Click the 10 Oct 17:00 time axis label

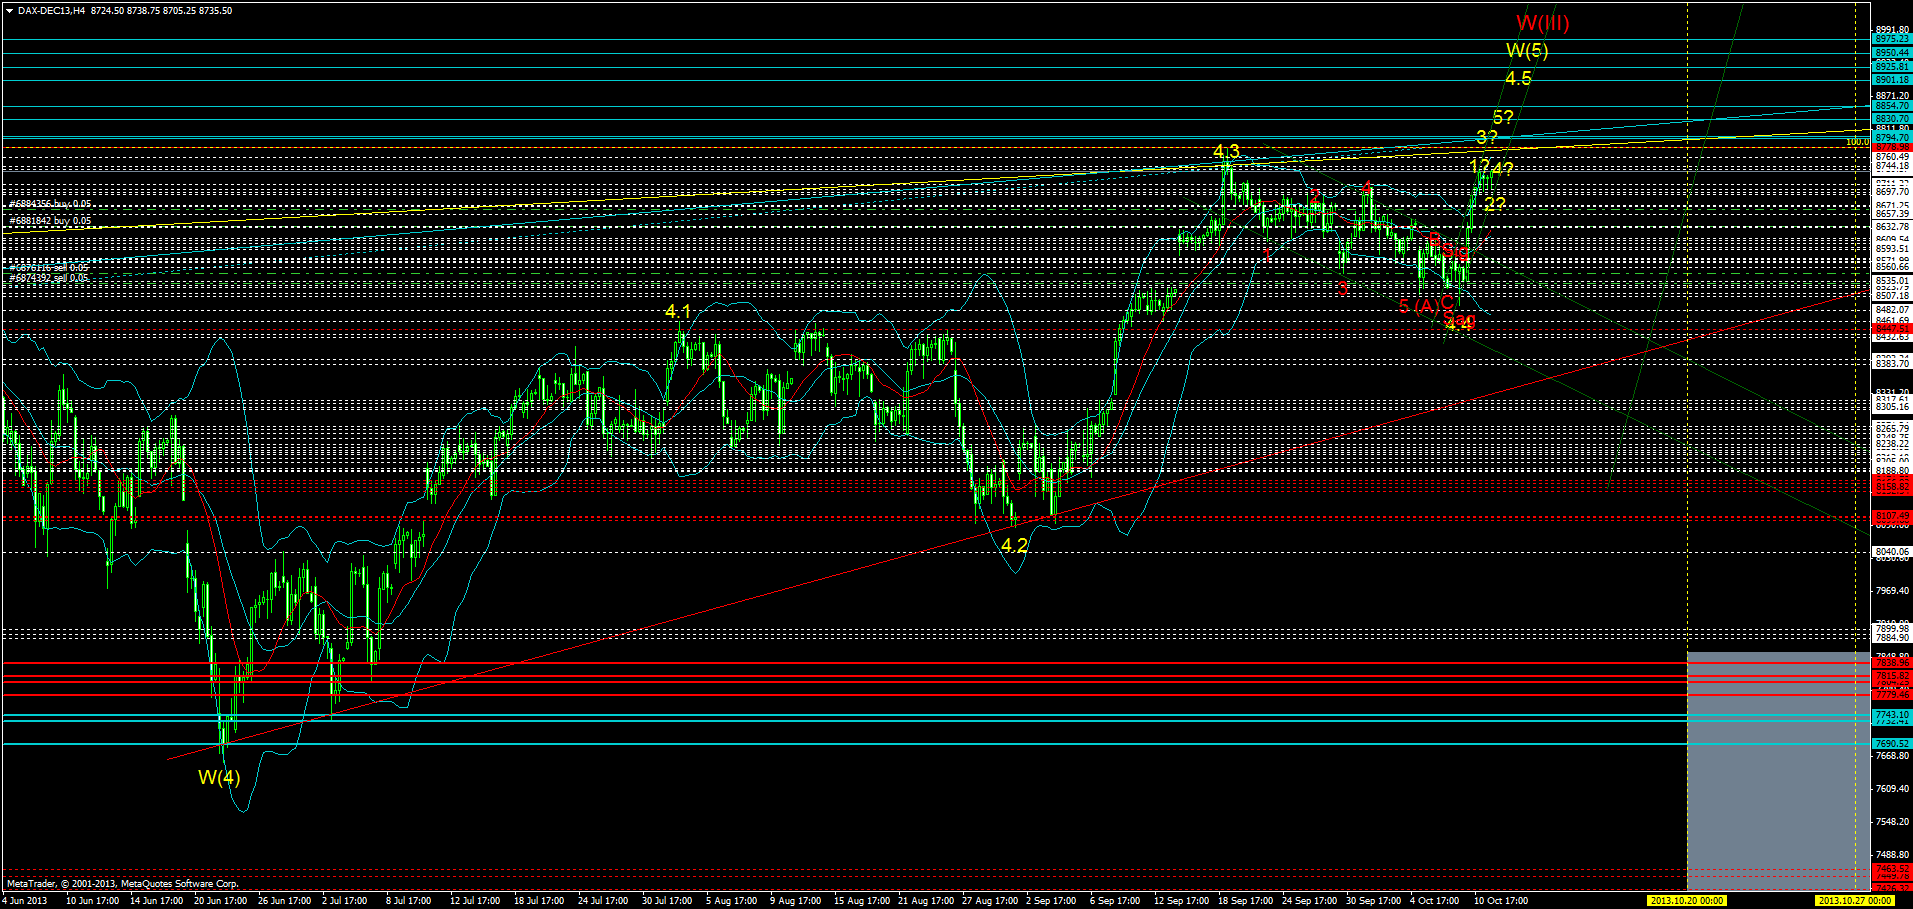pyautogui.click(x=1500, y=899)
